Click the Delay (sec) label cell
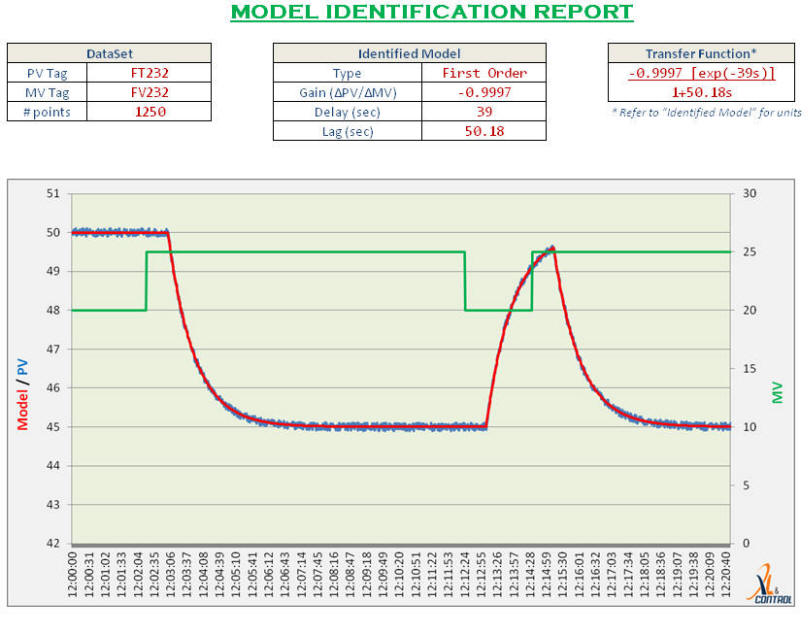Screen dimensions: 808x618 347,112
